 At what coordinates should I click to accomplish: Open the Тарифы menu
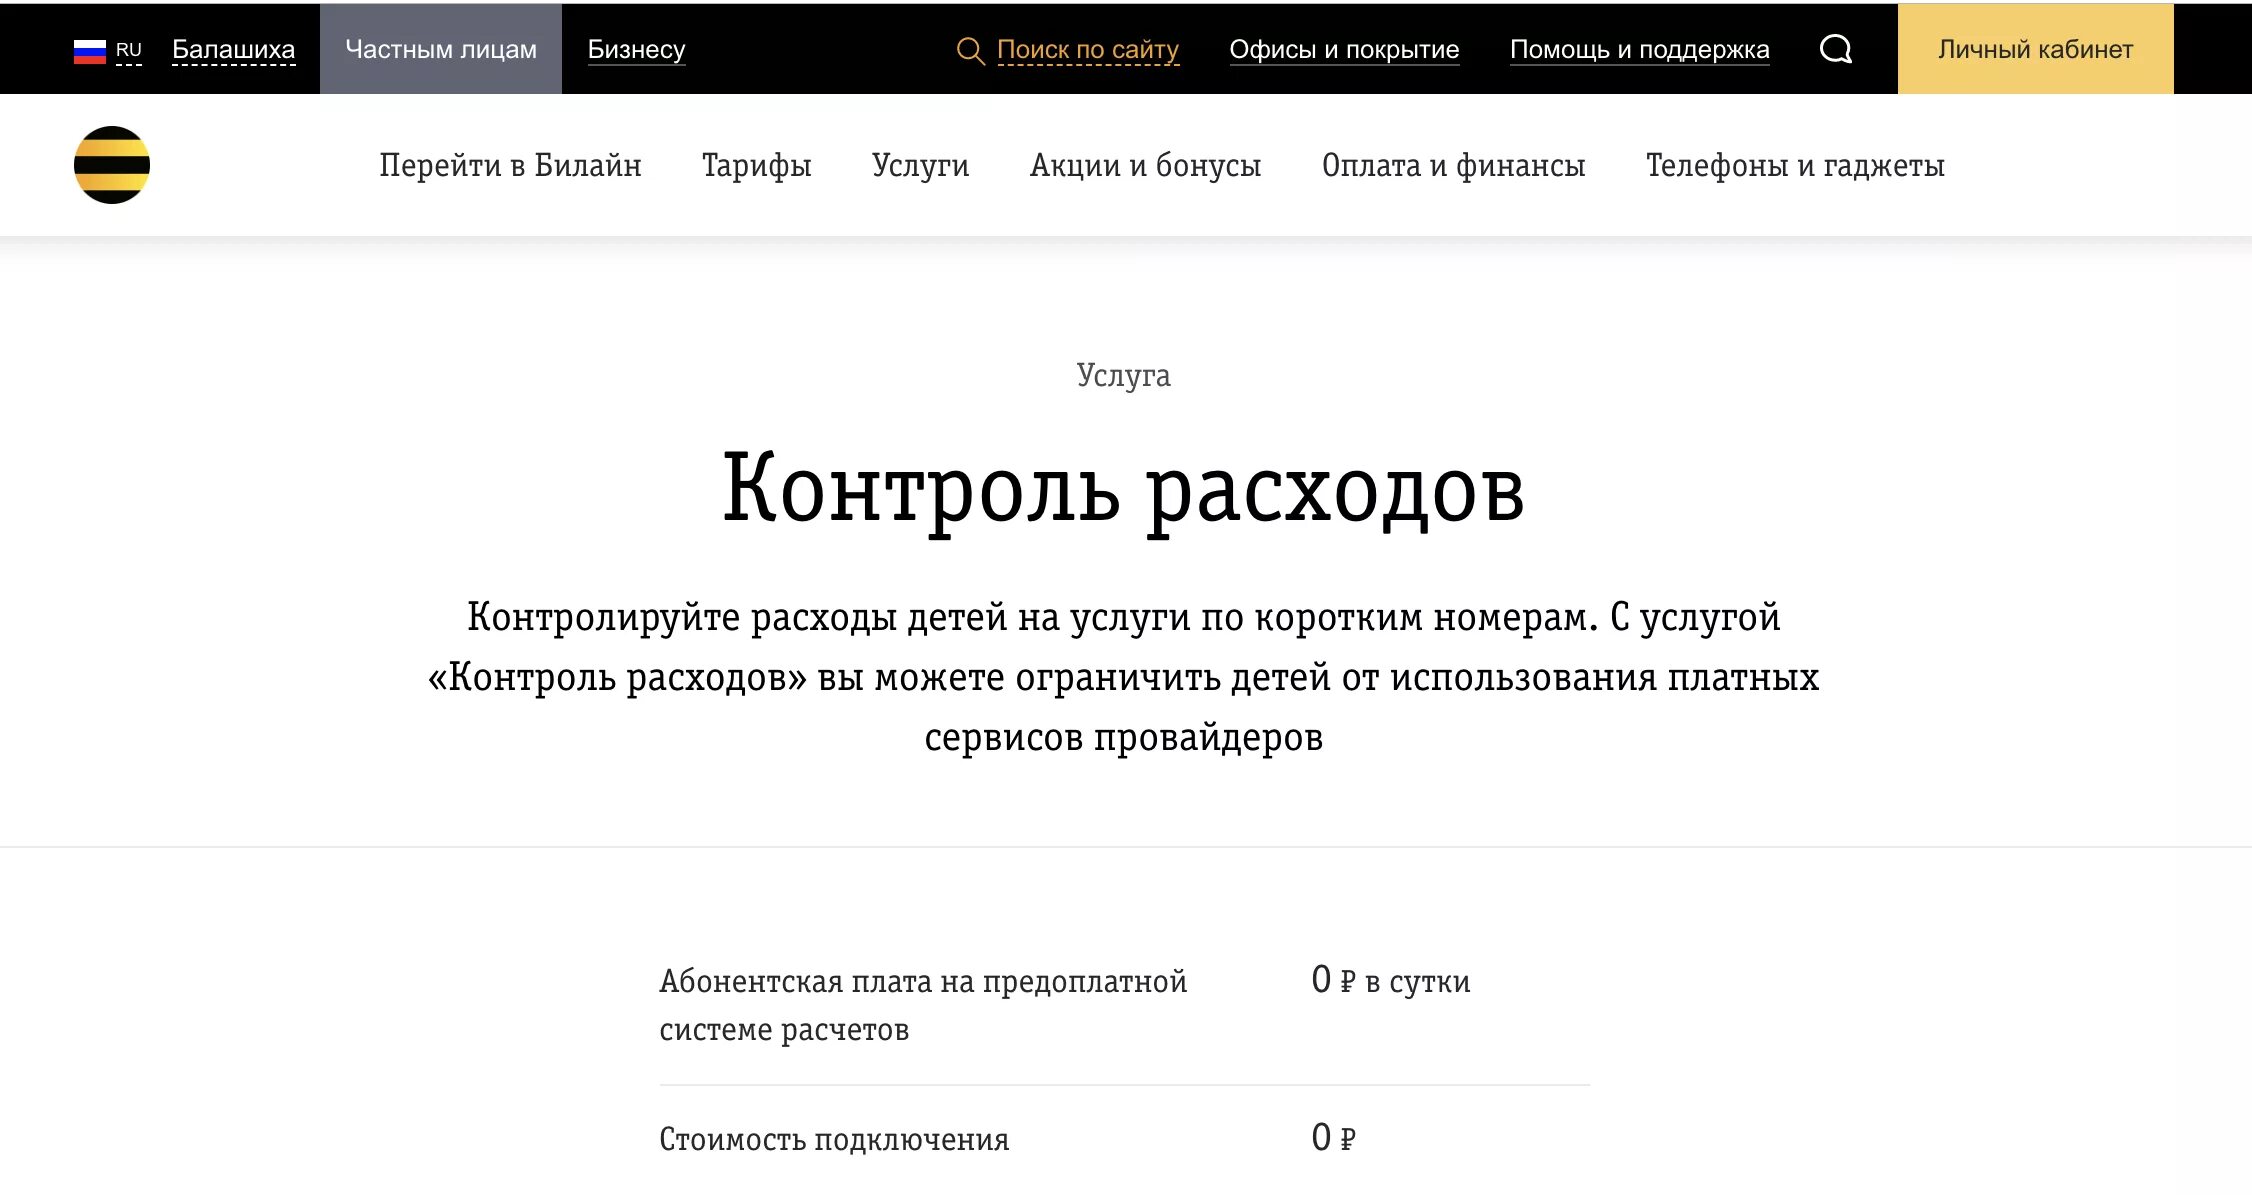pyautogui.click(x=756, y=166)
